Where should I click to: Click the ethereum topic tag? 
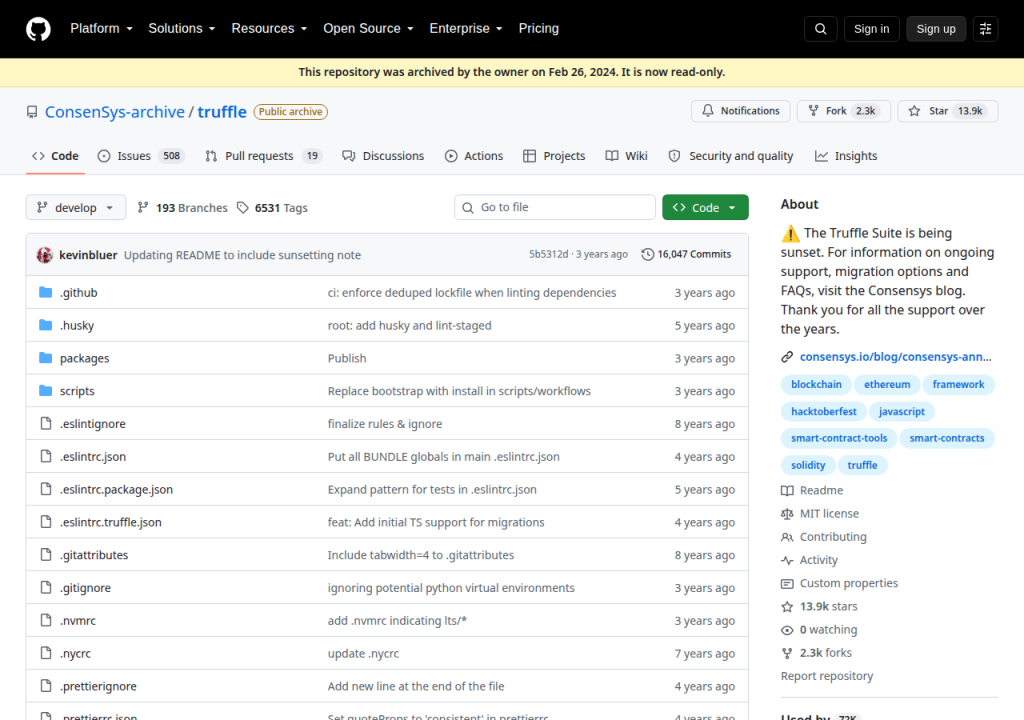pyautogui.click(x=887, y=384)
